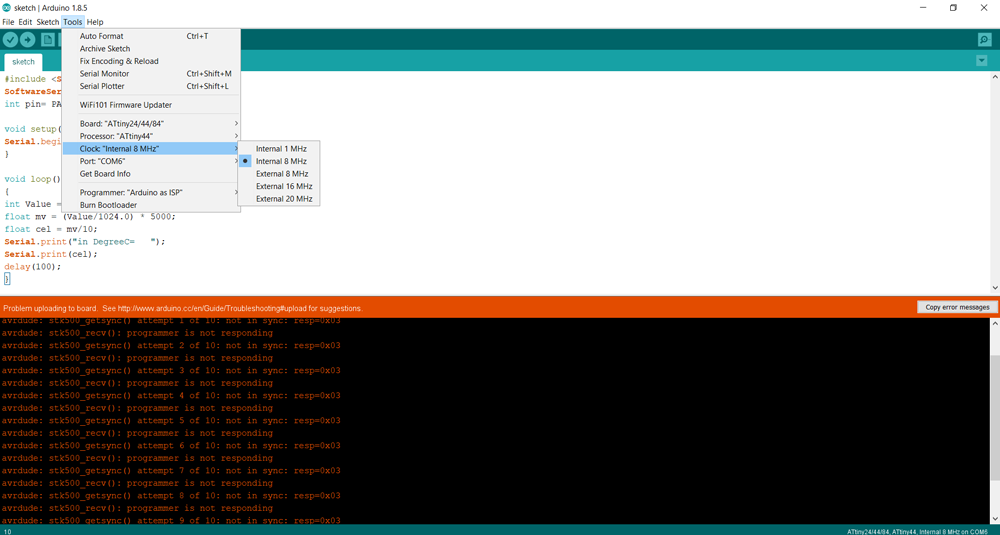Click the closing brace on last code line
Image resolution: width=1000 pixels, height=535 pixels.
tap(7, 279)
